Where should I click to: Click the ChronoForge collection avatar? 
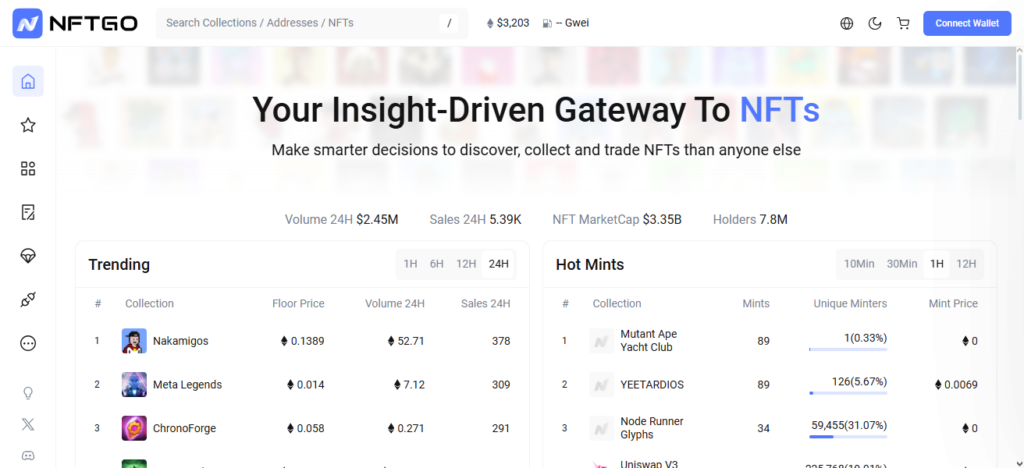tap(134, 428)
